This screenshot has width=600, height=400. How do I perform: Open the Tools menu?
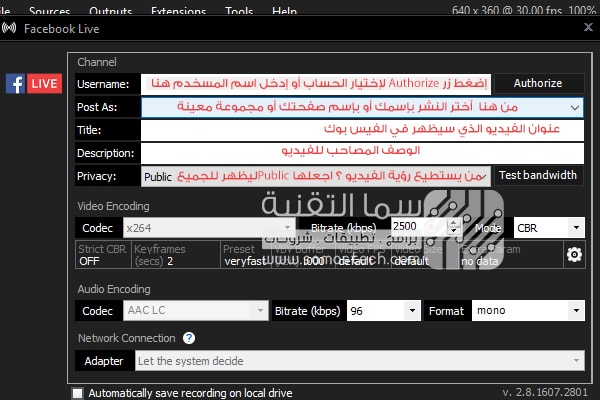[x=239, y=11]
